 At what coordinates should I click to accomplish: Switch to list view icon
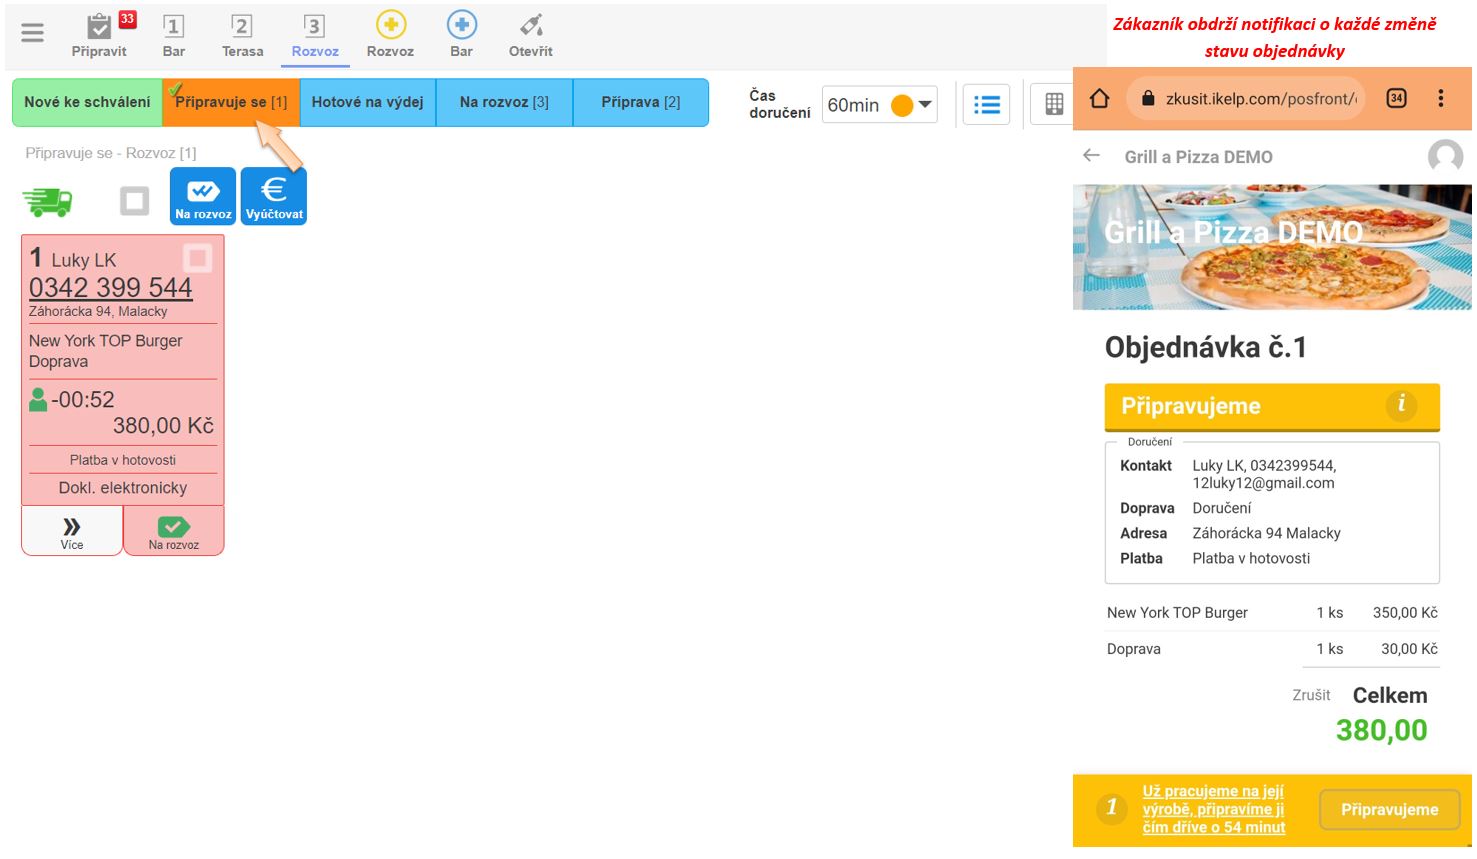click(986, 104)
